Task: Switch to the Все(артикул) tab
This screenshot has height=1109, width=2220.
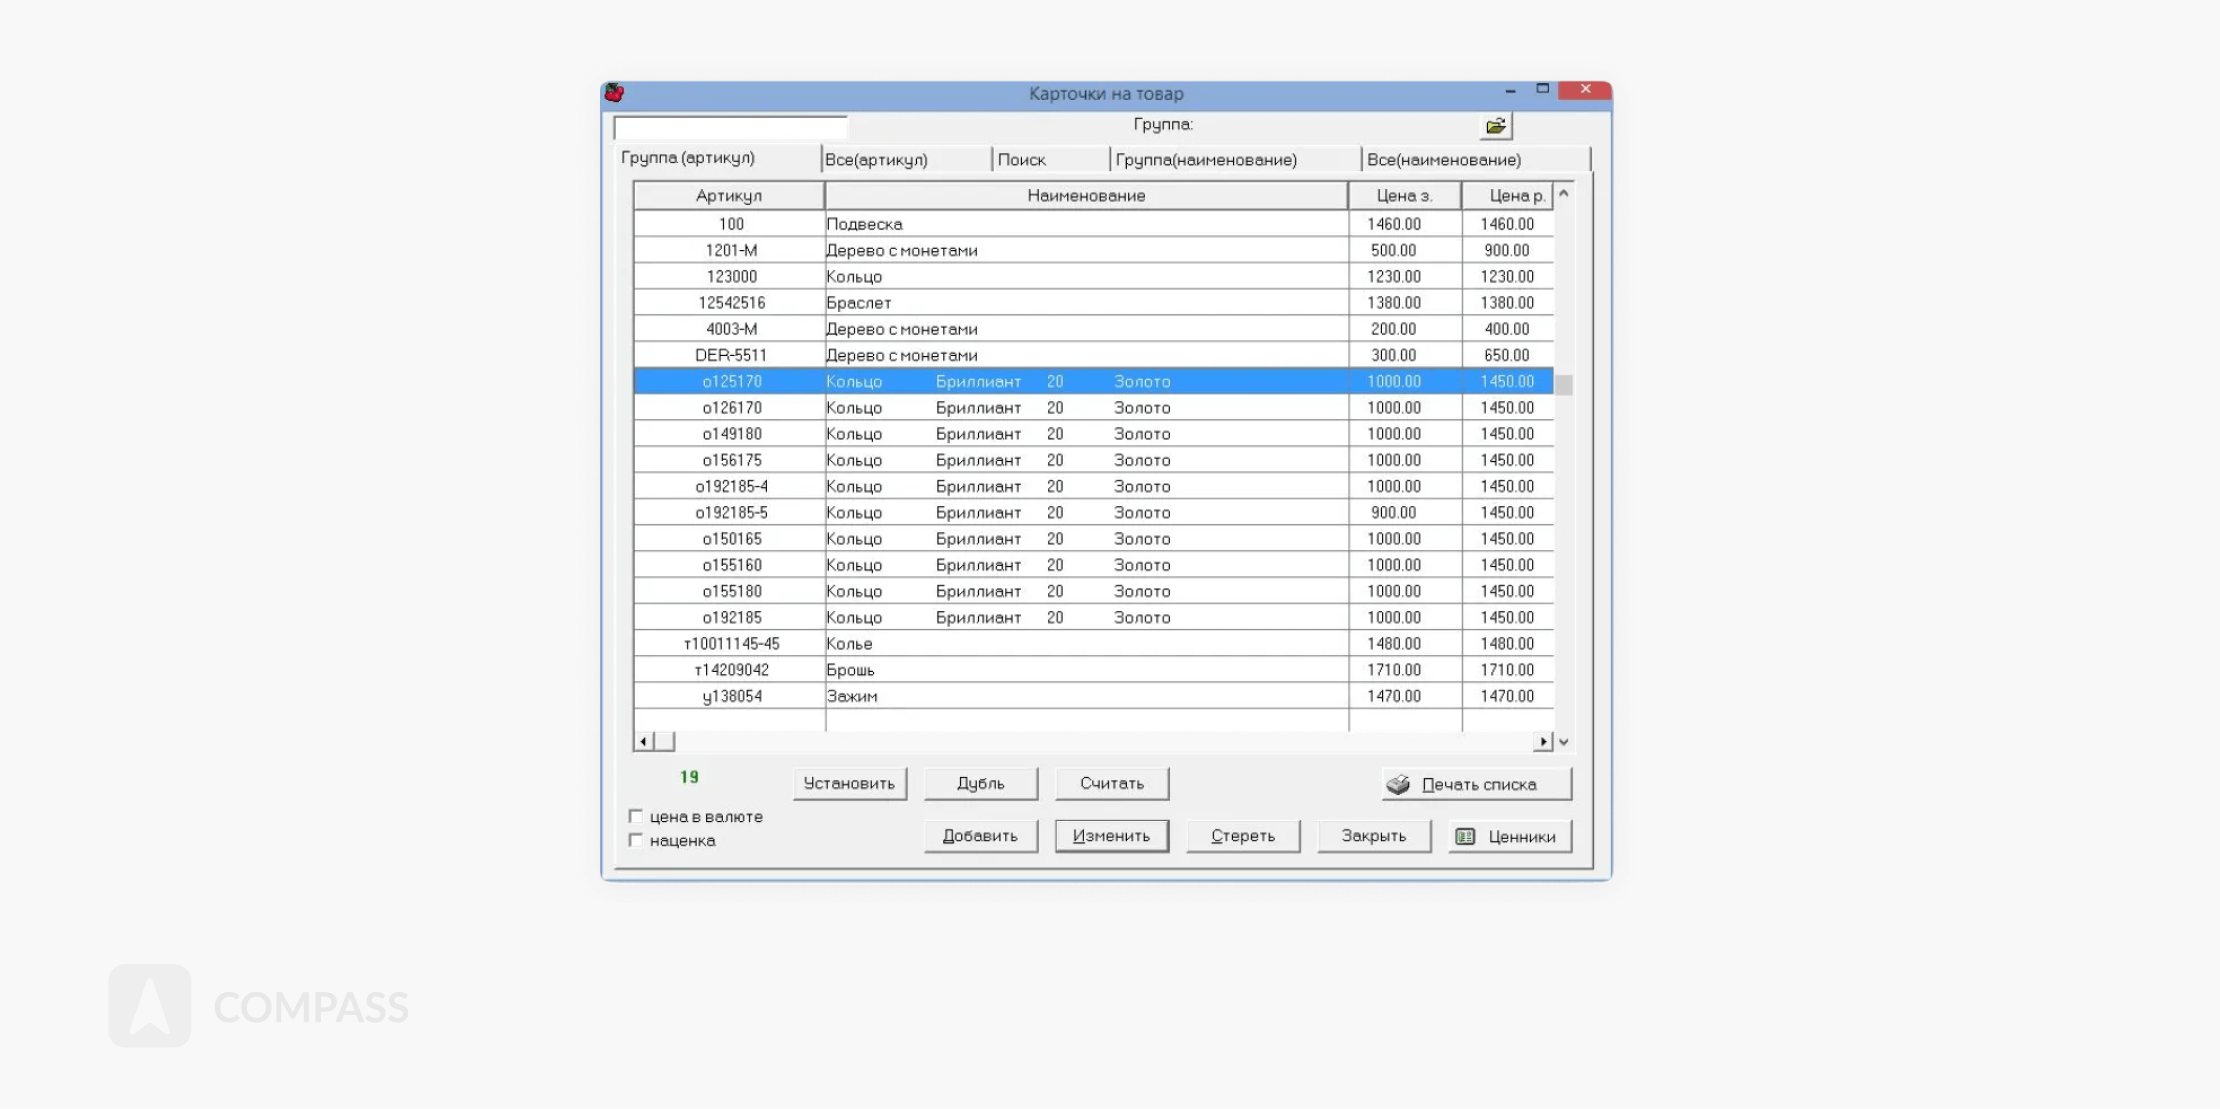Action: coord(877,160)
